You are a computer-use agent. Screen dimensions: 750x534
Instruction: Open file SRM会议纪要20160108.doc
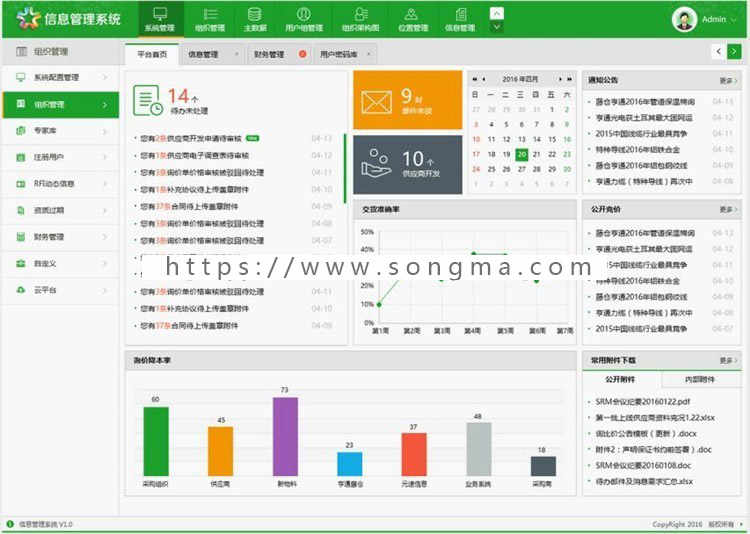tap(643, 465)
